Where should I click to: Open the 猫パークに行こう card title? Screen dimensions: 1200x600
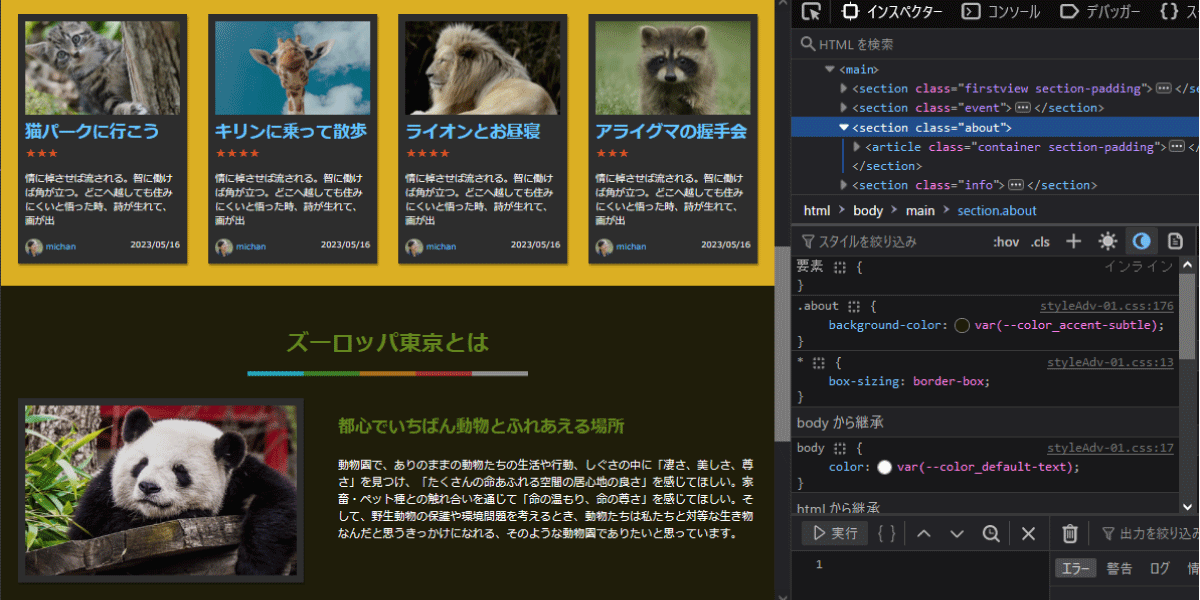pyautogui.click(x=92, y=131)
